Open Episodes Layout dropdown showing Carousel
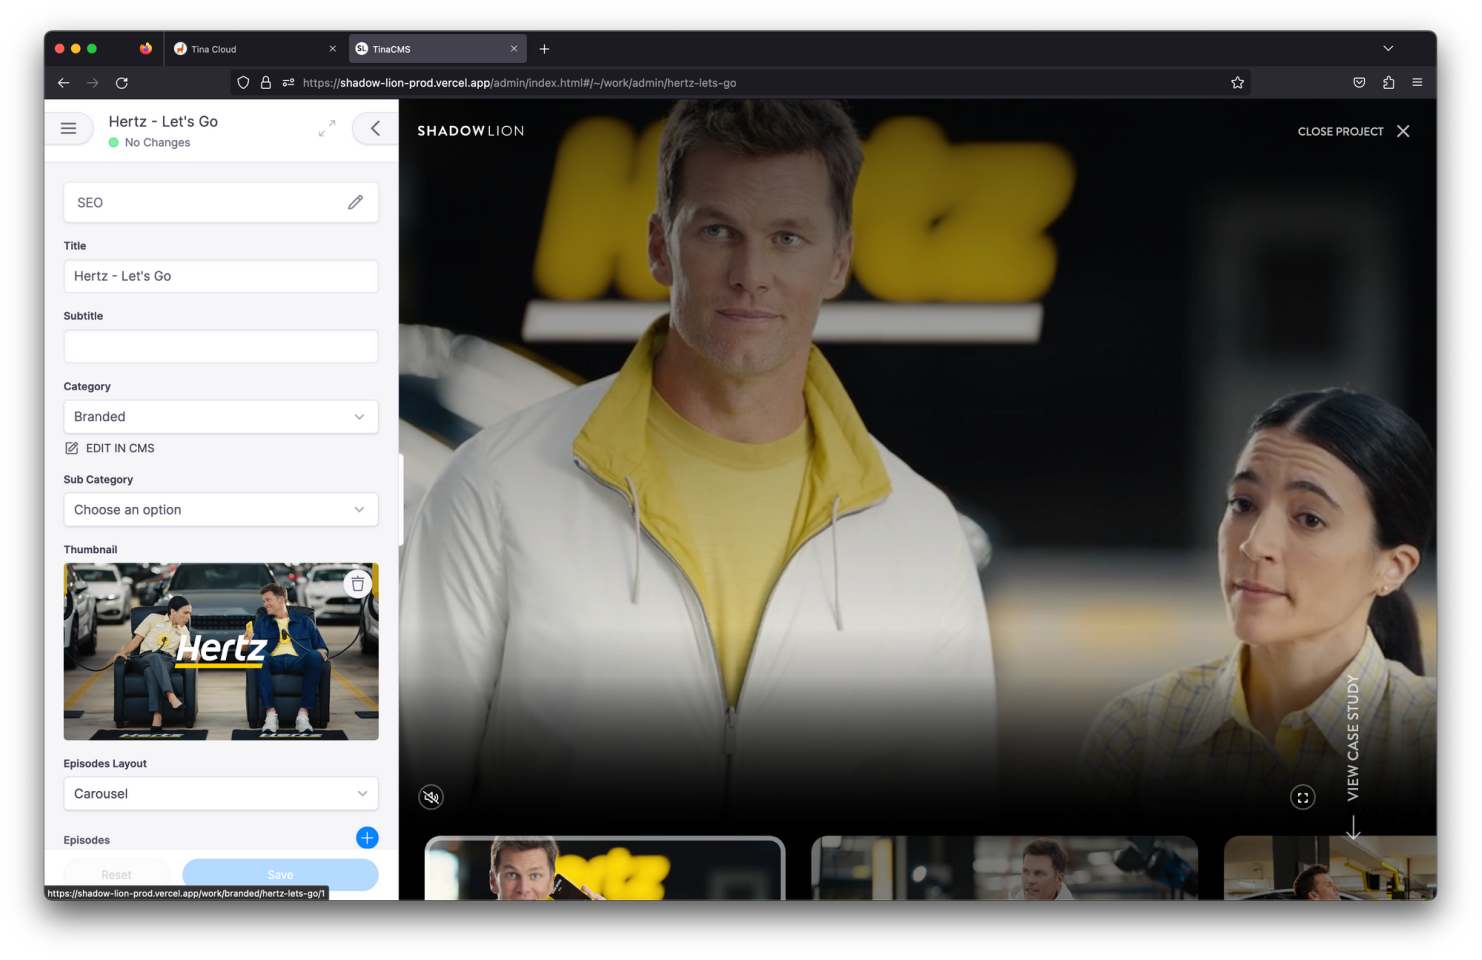Viewport: 1482px width, 960px height. 221,794
